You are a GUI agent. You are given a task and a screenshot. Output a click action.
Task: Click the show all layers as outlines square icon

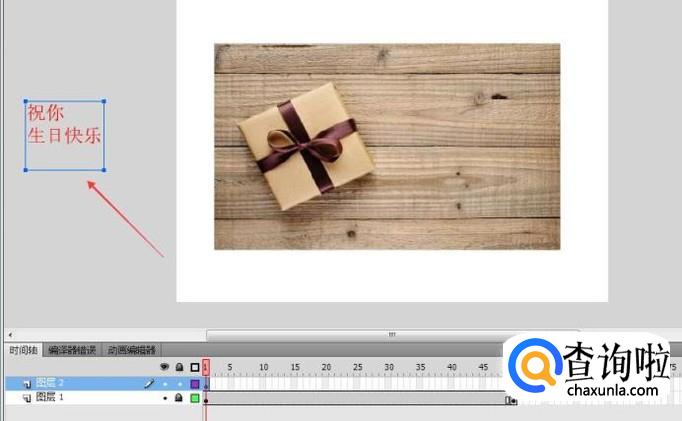click(x=195, y=368)
